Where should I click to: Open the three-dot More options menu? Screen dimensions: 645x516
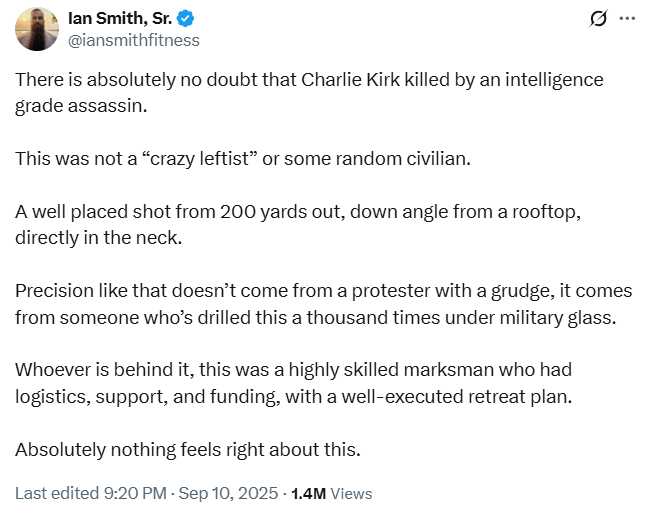point(627,19)
